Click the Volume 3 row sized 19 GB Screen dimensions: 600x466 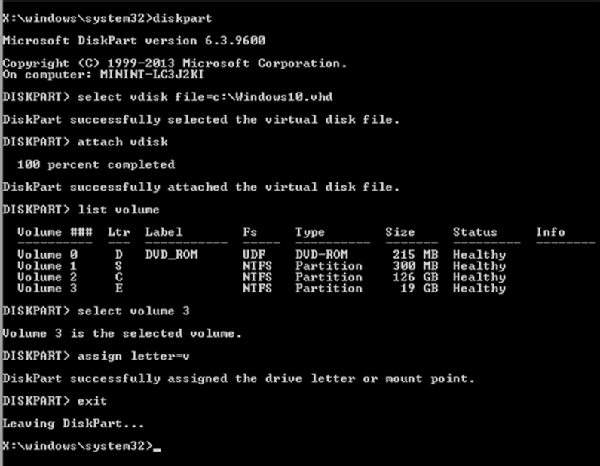261,288
